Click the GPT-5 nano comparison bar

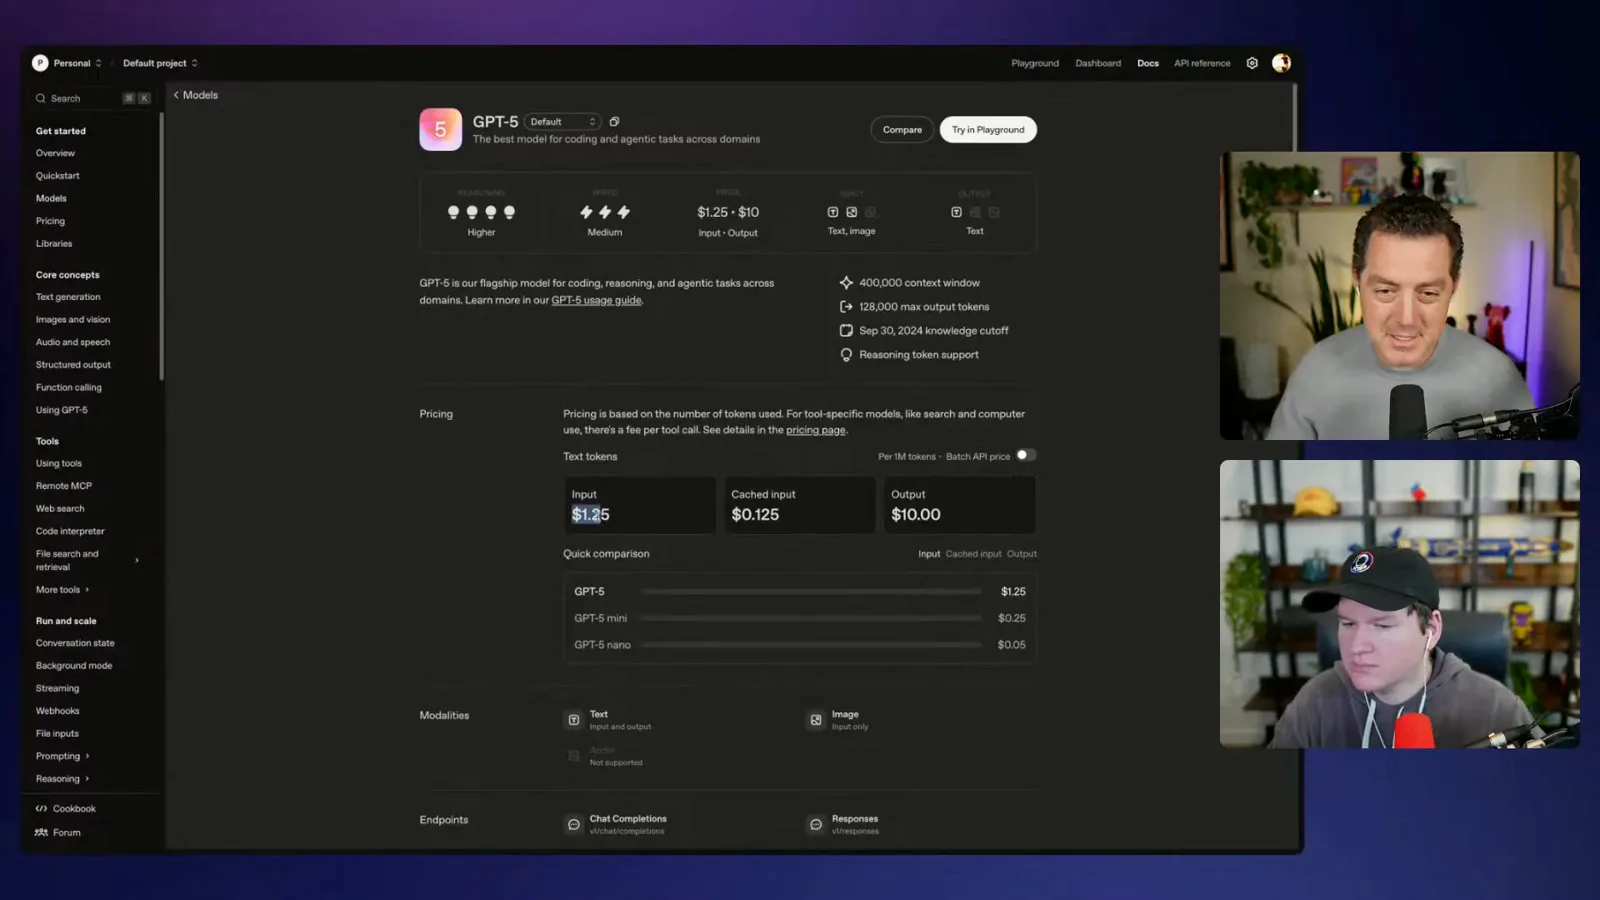point(811,645)
